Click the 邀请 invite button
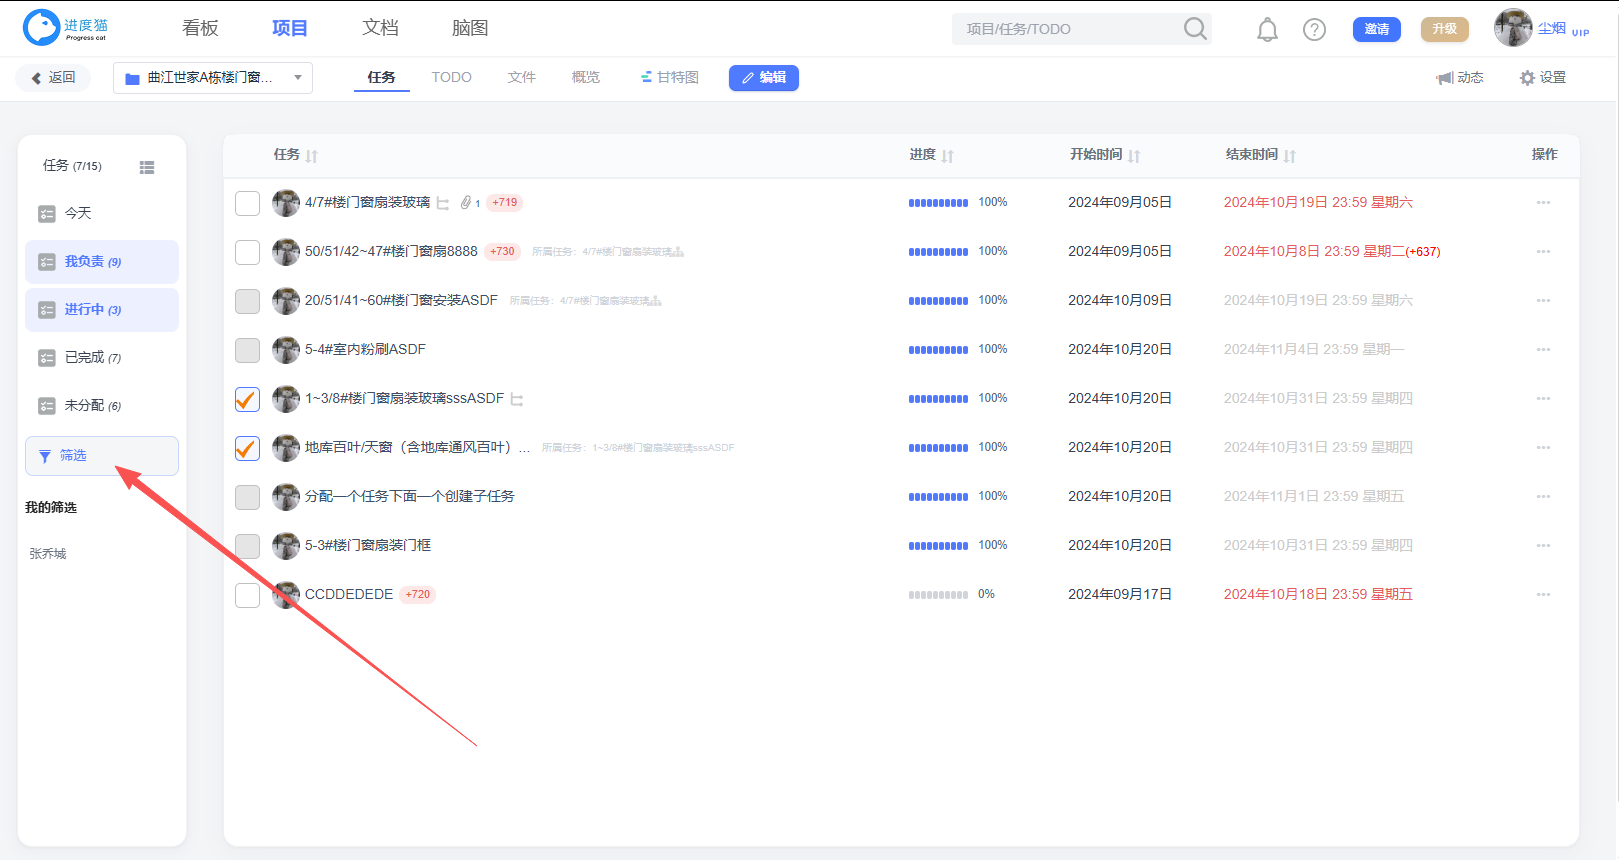Screen dimensions: 1619x860 click(1377, 29)
